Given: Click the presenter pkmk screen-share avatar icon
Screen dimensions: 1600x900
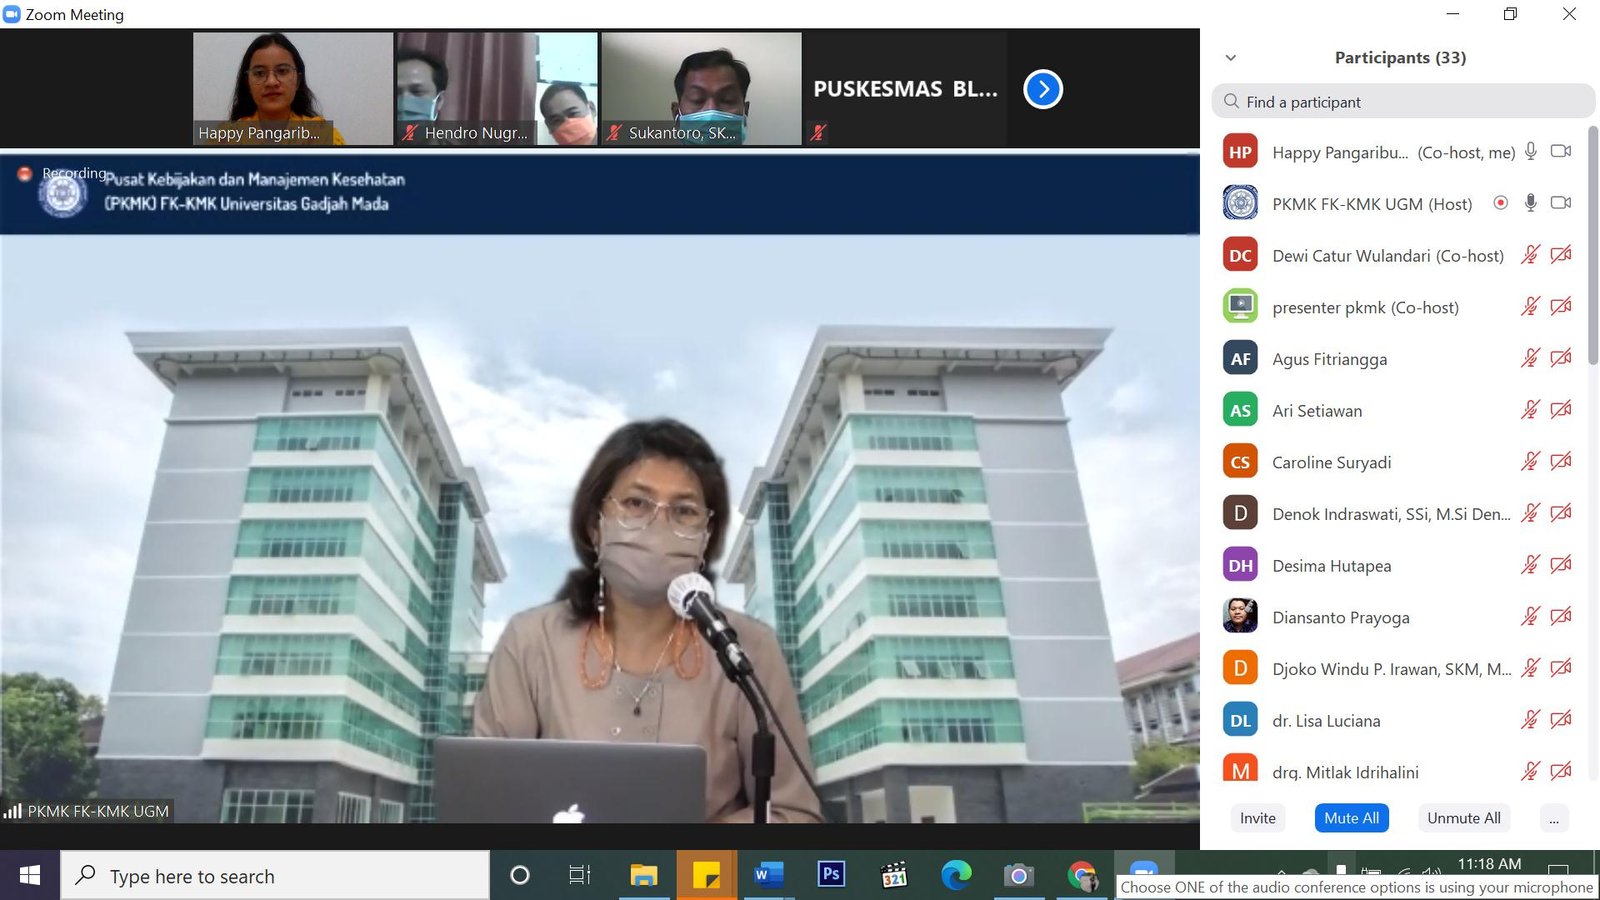Looking at the screenshot, I should tap(1240, 306).
